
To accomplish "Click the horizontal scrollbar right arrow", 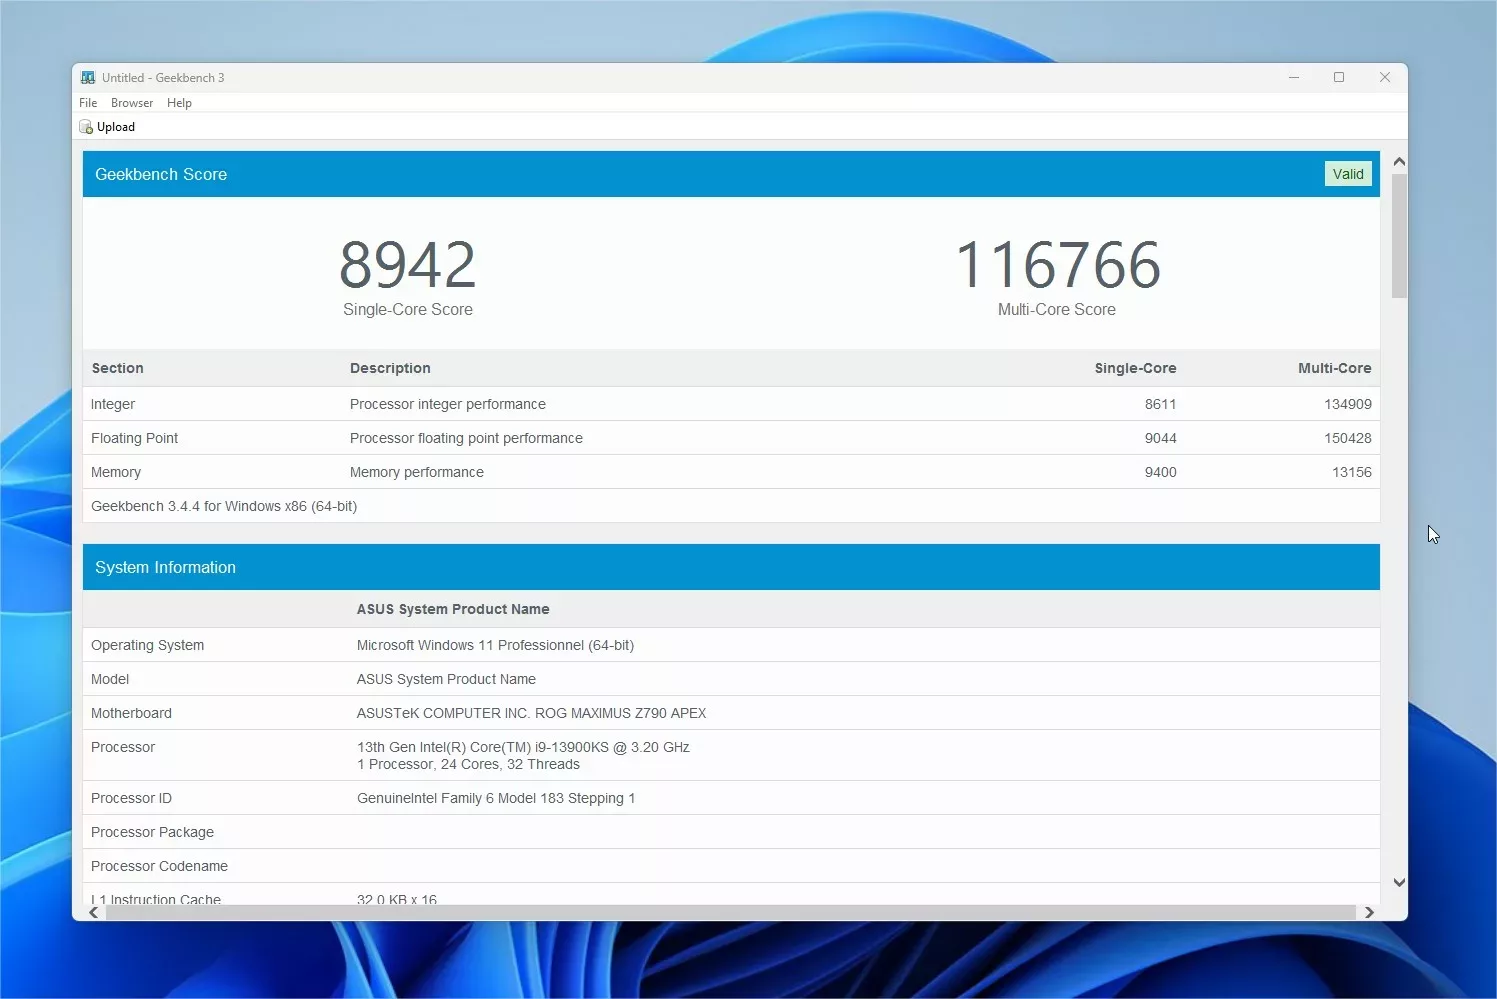I will tap(1369, 912).
